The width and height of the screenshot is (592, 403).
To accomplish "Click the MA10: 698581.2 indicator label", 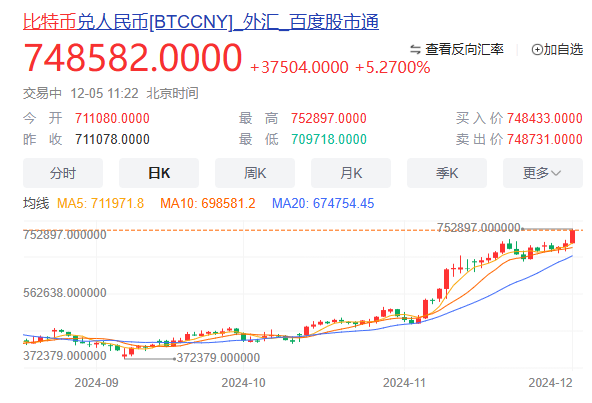I will coord(208,204).
